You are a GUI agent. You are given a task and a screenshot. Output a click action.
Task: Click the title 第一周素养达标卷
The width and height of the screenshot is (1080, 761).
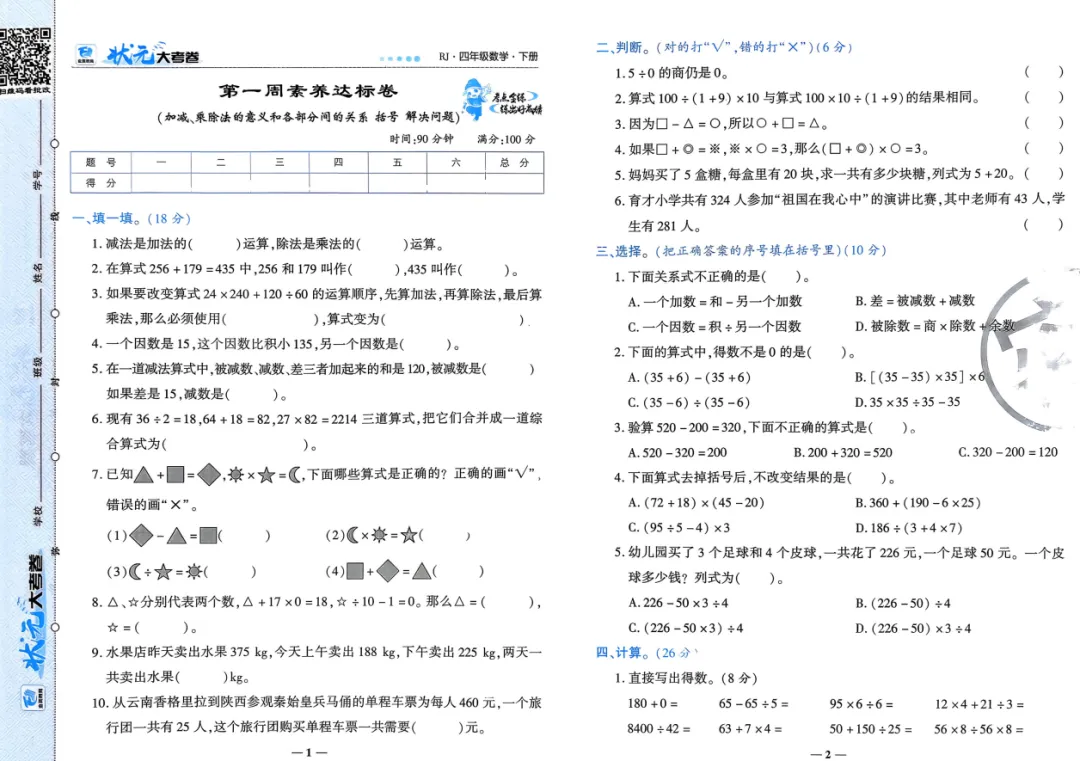(308, 91)
